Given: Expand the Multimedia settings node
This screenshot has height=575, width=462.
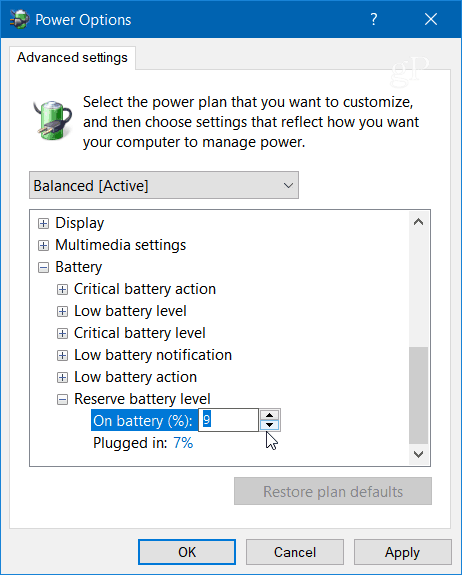Looking at the screenshot, I should point(43,245).
